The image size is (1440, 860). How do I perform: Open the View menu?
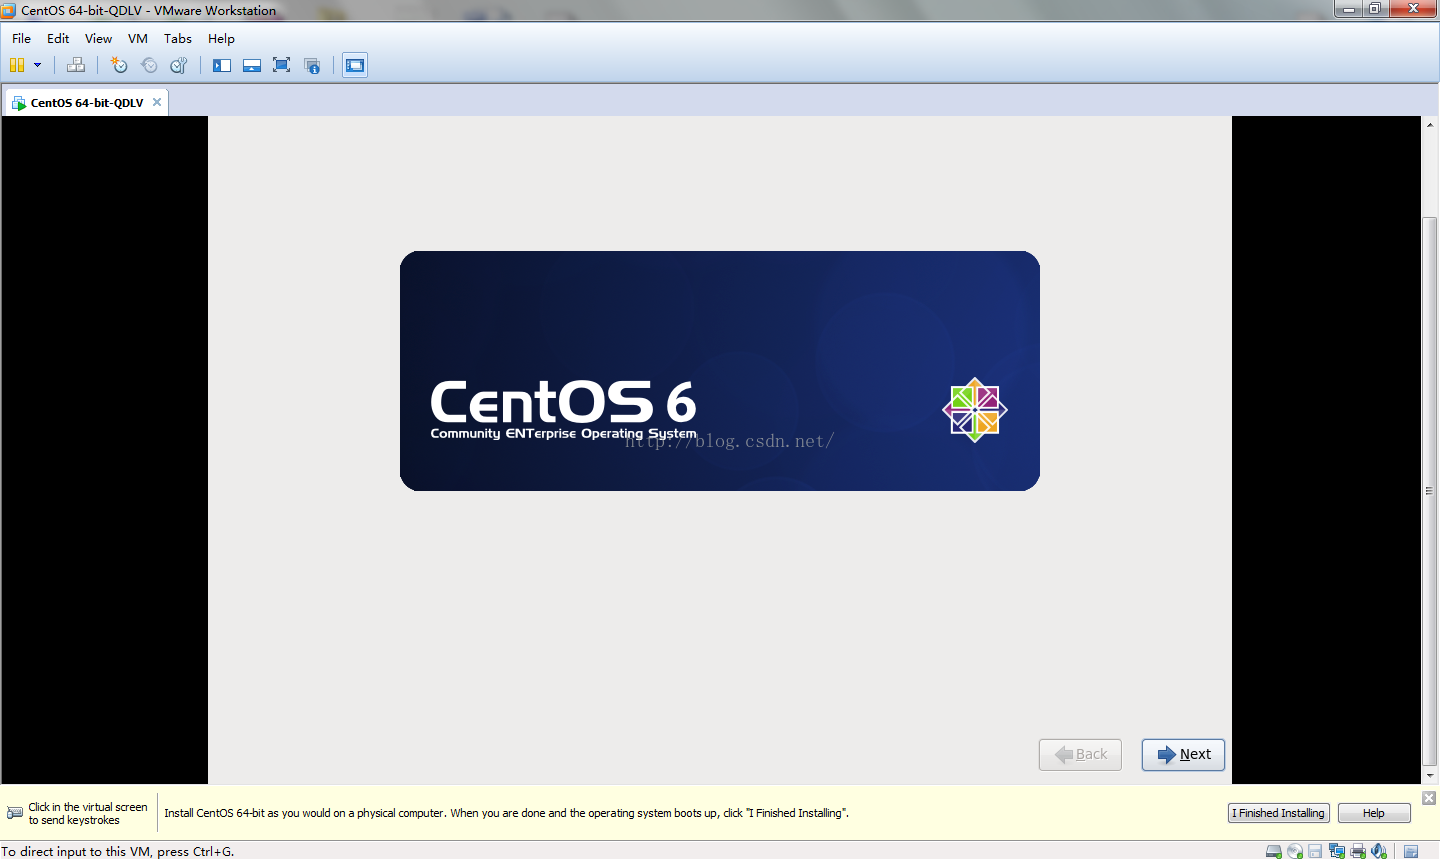pos(98,38)
